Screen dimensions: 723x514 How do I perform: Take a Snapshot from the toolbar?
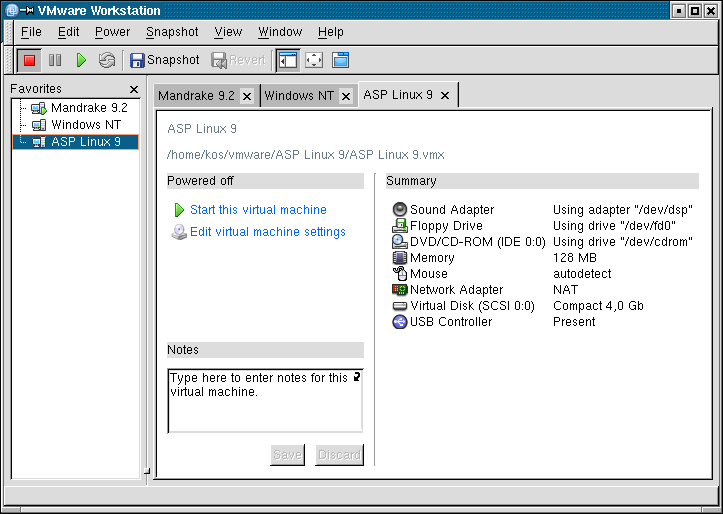[165, 60]
